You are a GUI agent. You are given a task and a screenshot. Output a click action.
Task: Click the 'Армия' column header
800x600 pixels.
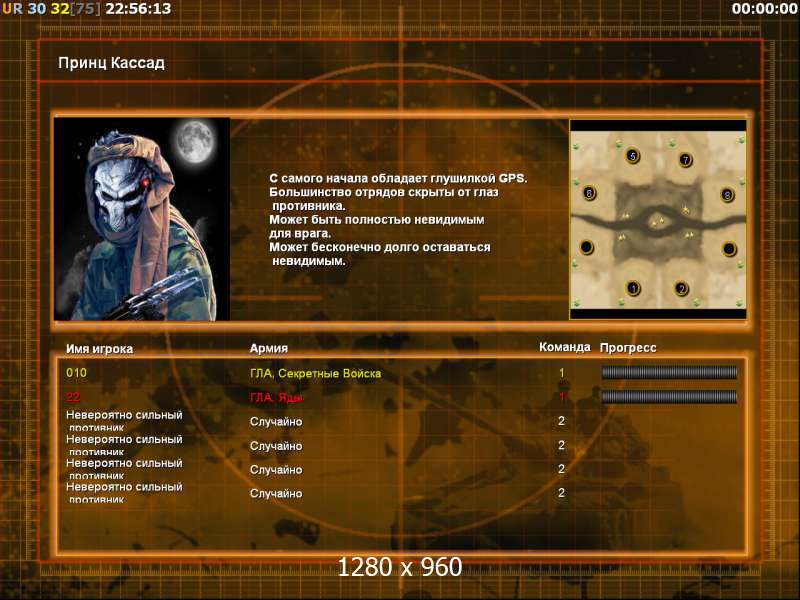(x=269, y=348)
